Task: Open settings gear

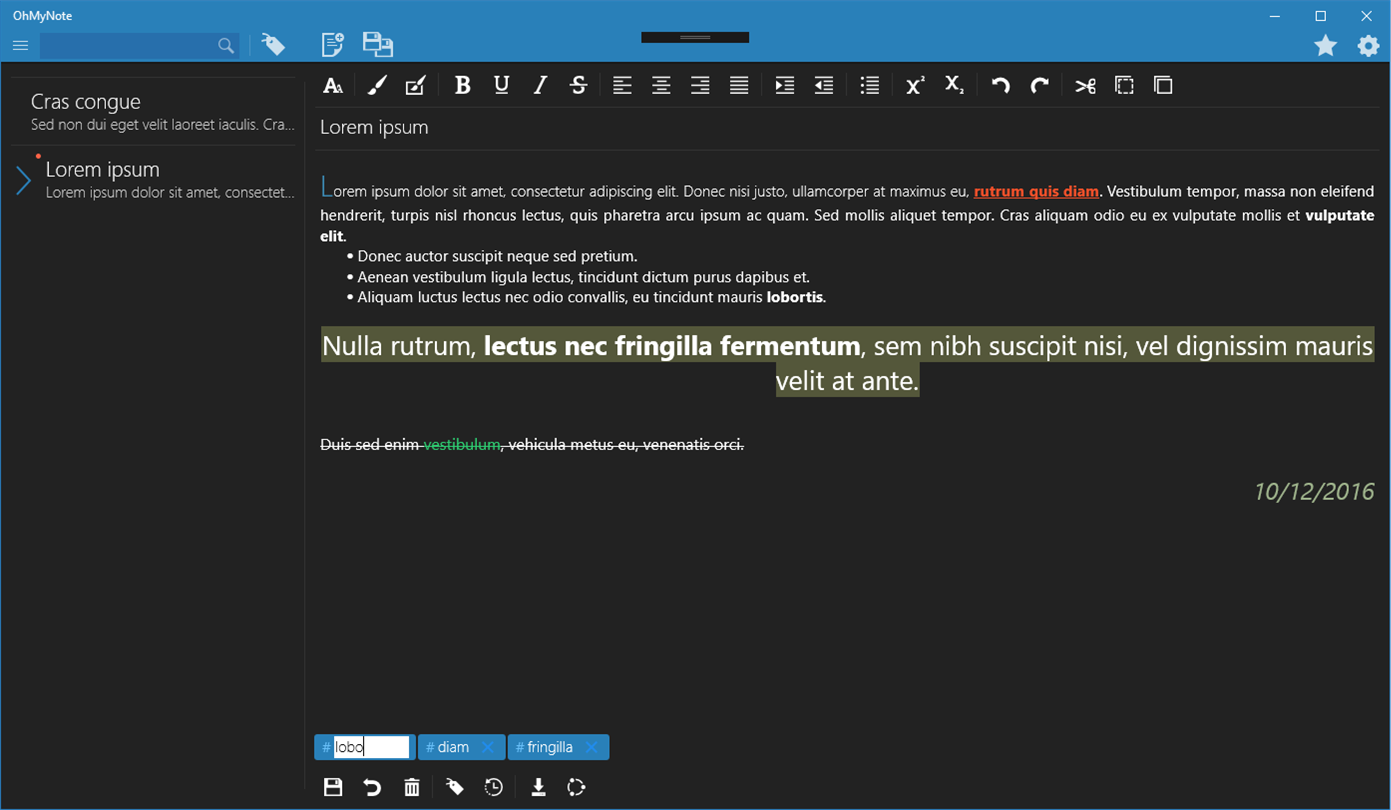Action: [1368, 46]
